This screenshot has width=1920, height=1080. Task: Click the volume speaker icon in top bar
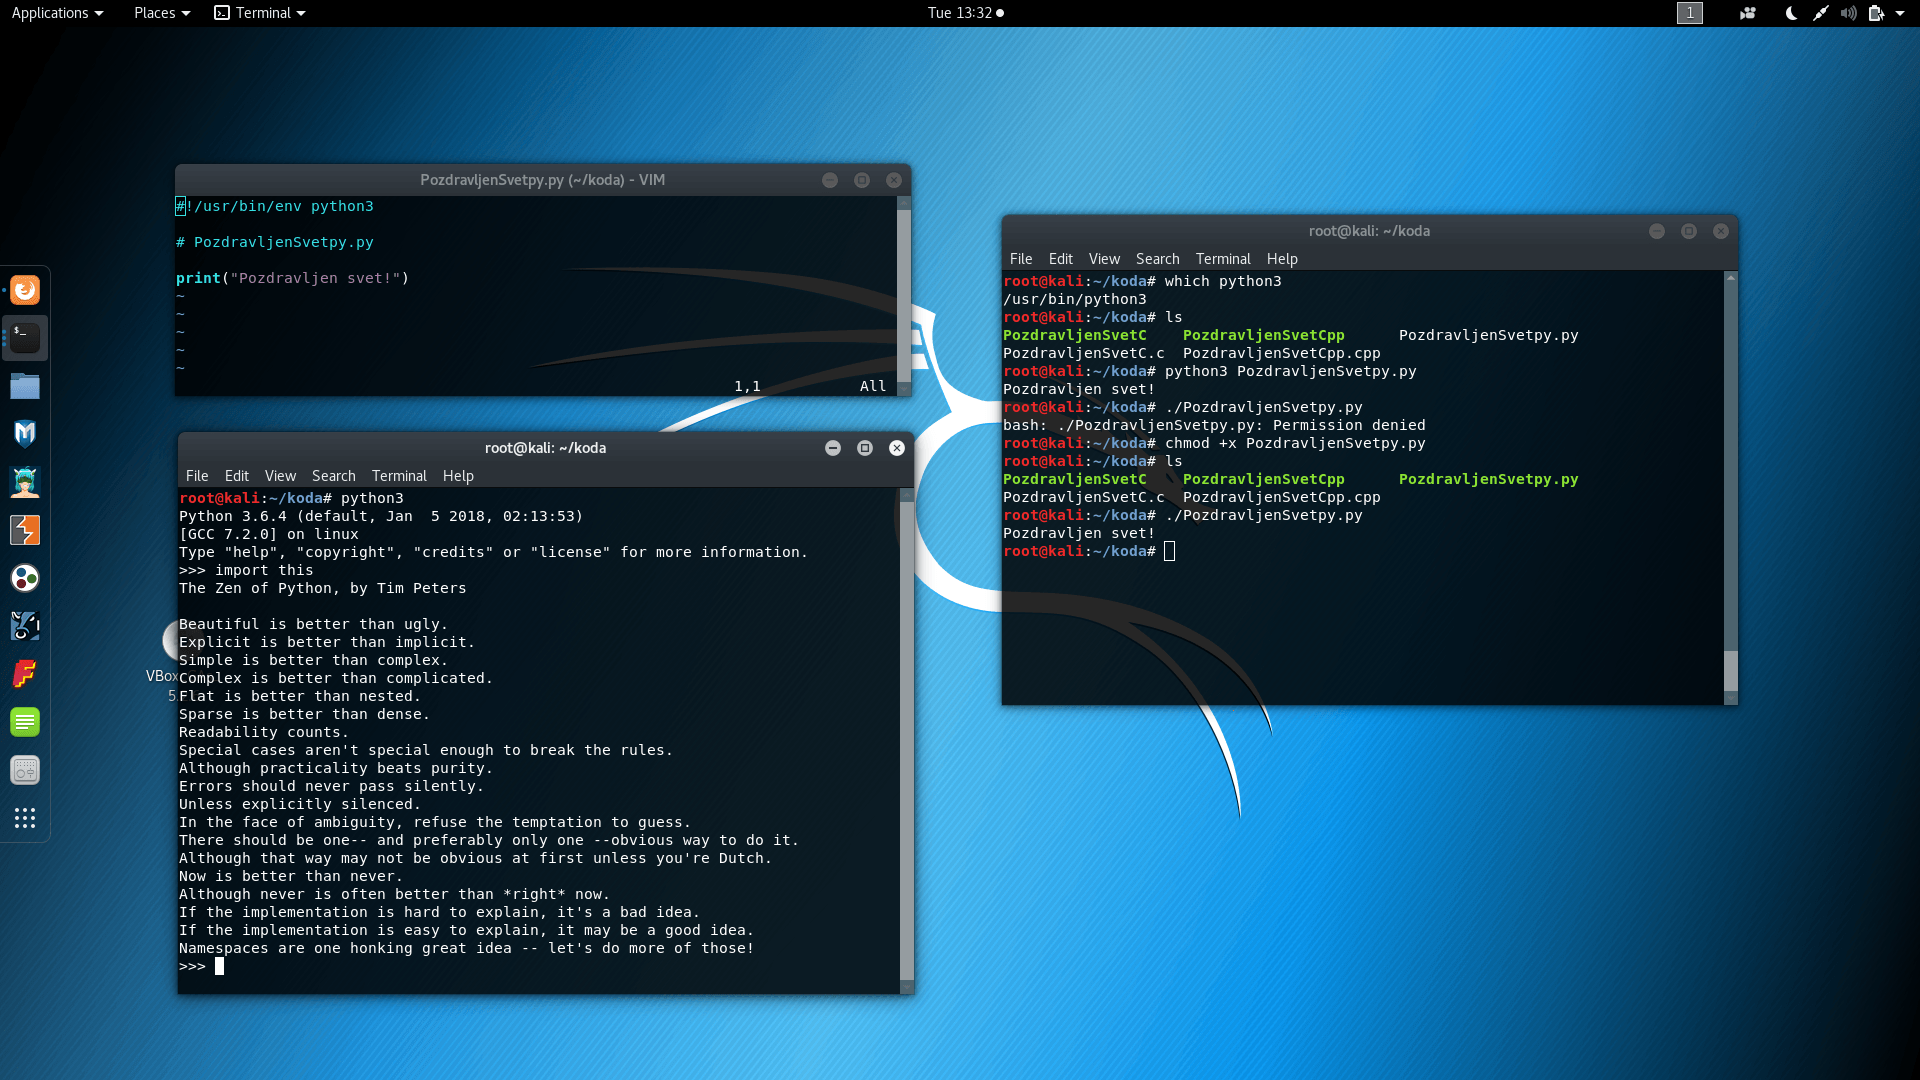pyautogui.click(x=1848, y=13)
